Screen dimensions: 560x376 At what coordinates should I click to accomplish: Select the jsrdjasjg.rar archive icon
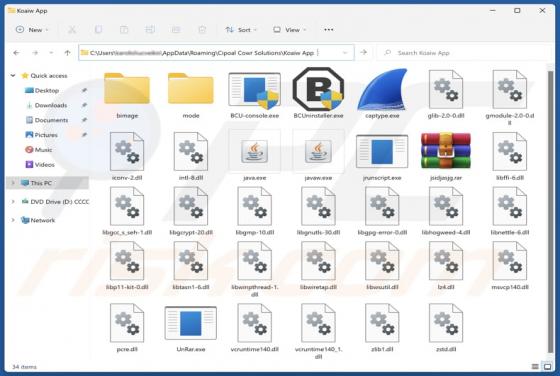[446, 150]
